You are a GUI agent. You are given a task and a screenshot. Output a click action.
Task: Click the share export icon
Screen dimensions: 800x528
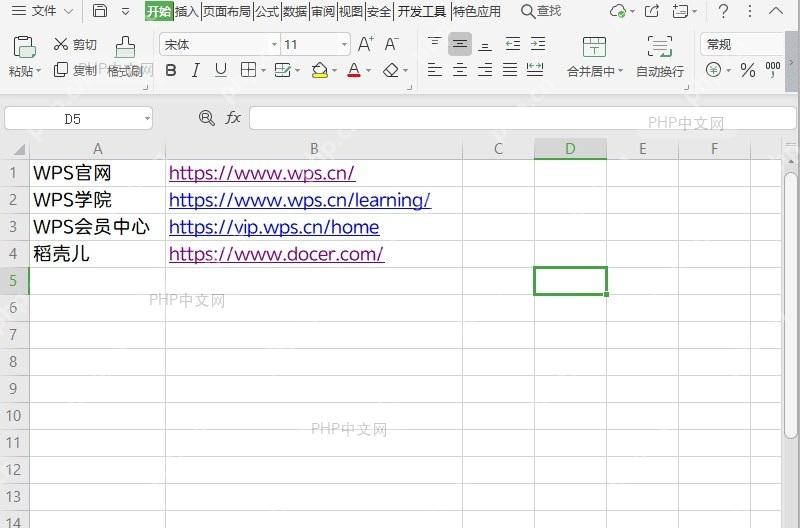[652, 11]
